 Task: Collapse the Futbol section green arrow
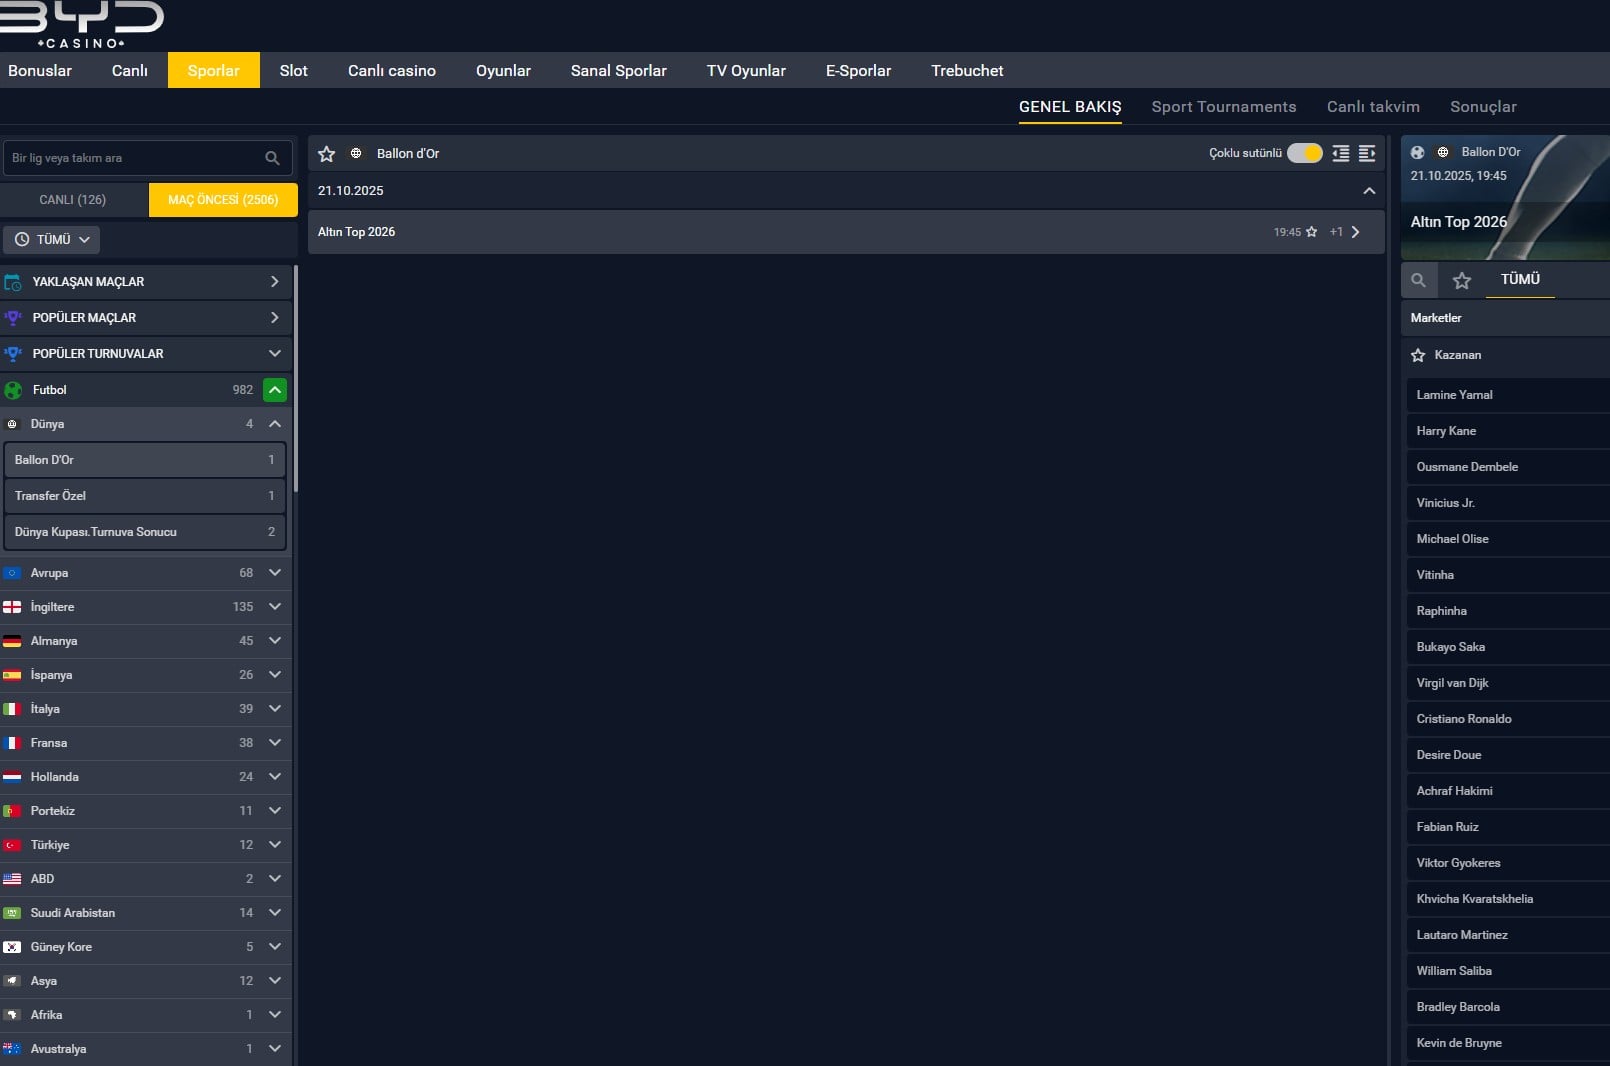(275, 390)
